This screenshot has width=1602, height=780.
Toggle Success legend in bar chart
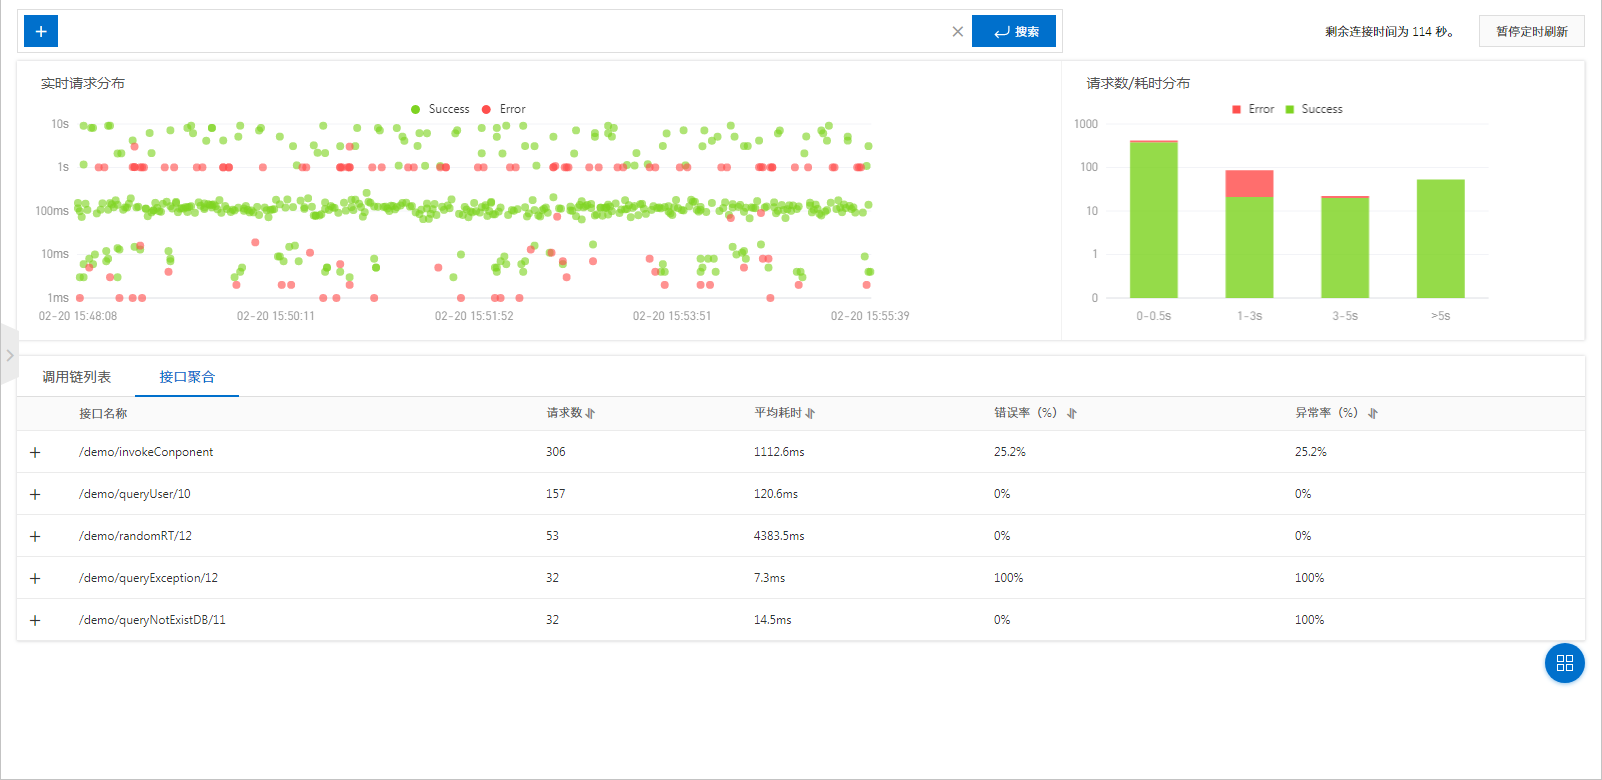tap(1314, 109)
